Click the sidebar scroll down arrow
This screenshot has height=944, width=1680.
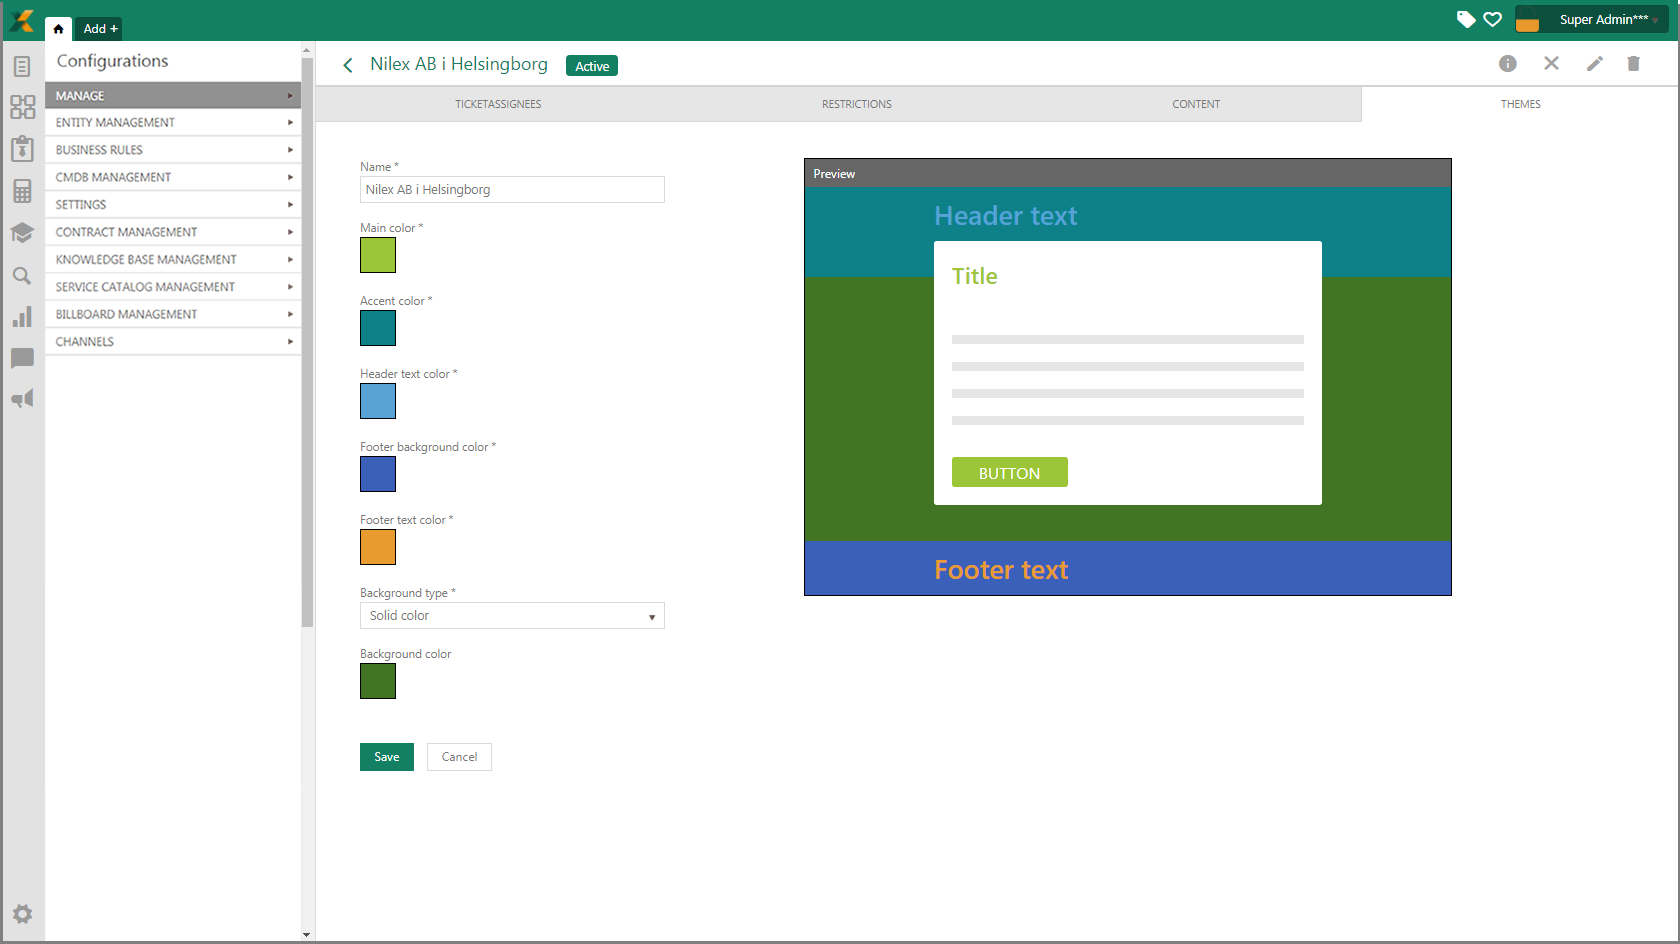pyautogui.click(x=307, y=935)
